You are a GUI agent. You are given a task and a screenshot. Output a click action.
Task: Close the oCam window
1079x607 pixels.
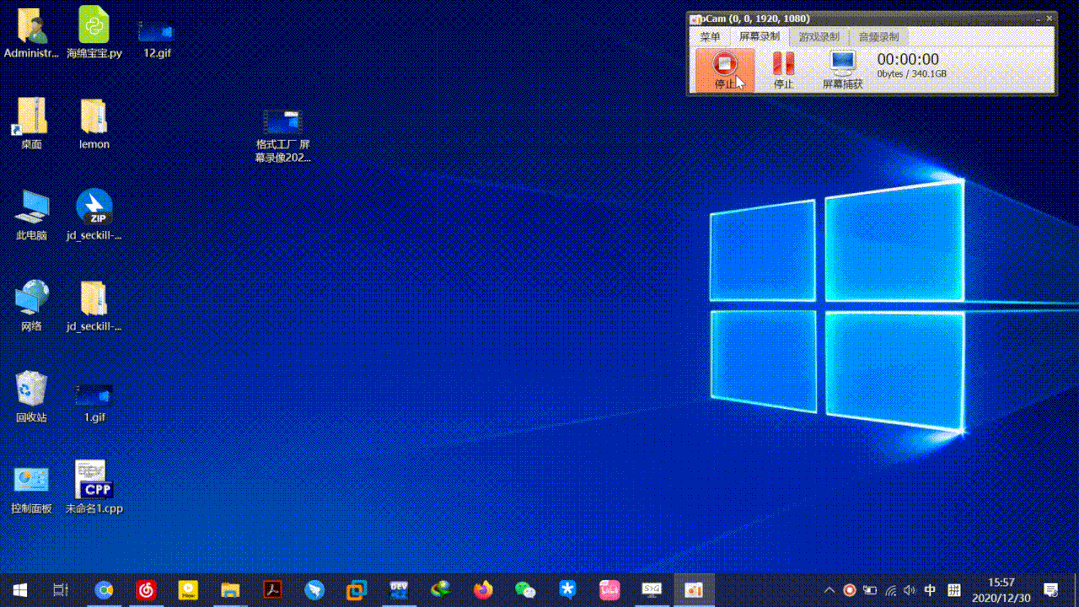[x=1049, y=19]
